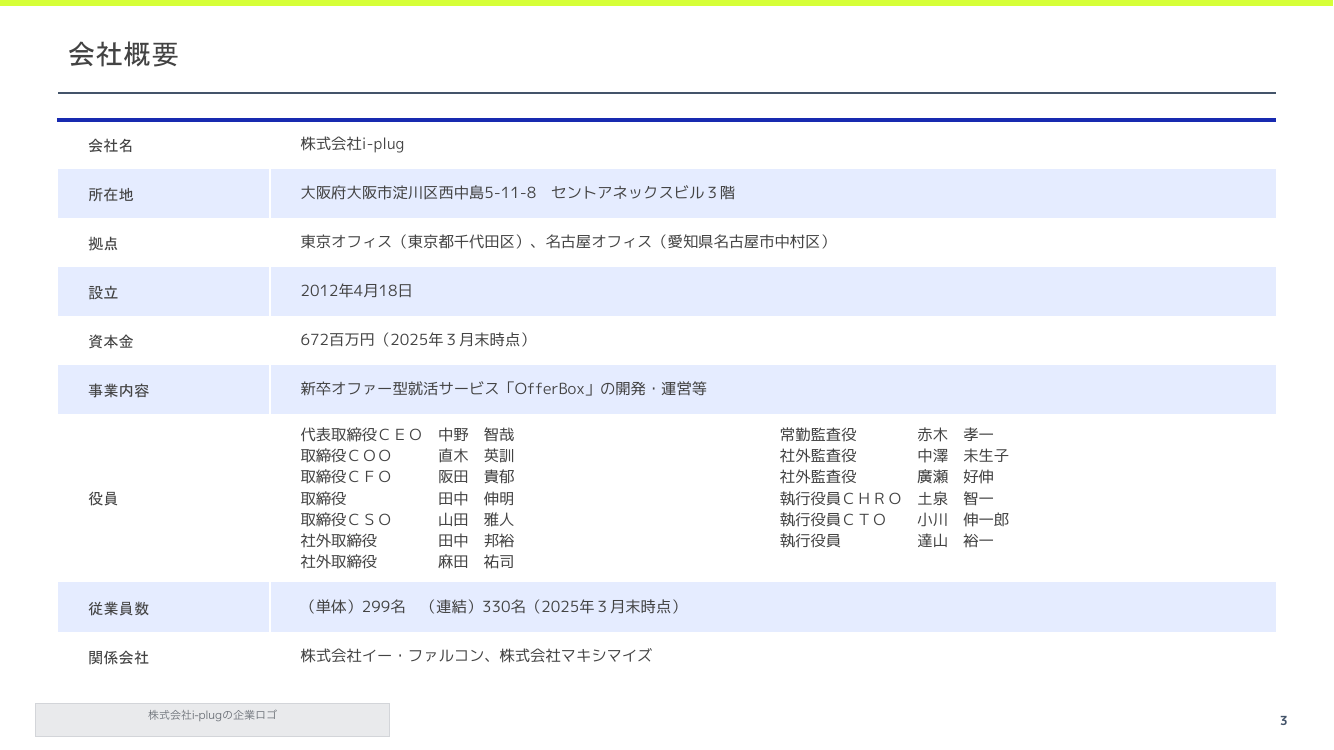This screenshot has width=1334, height=750.
Task: Click the company name value "株式会社i-plug"
Action: click(x=352, y=144)
